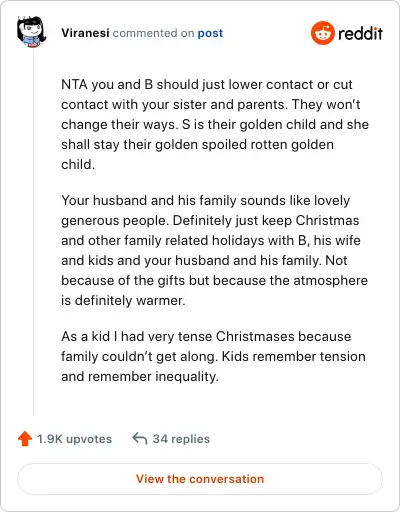Click the paragraph starting 'NTA you and B'
400x512 pixels.
(x=215, y=124)
